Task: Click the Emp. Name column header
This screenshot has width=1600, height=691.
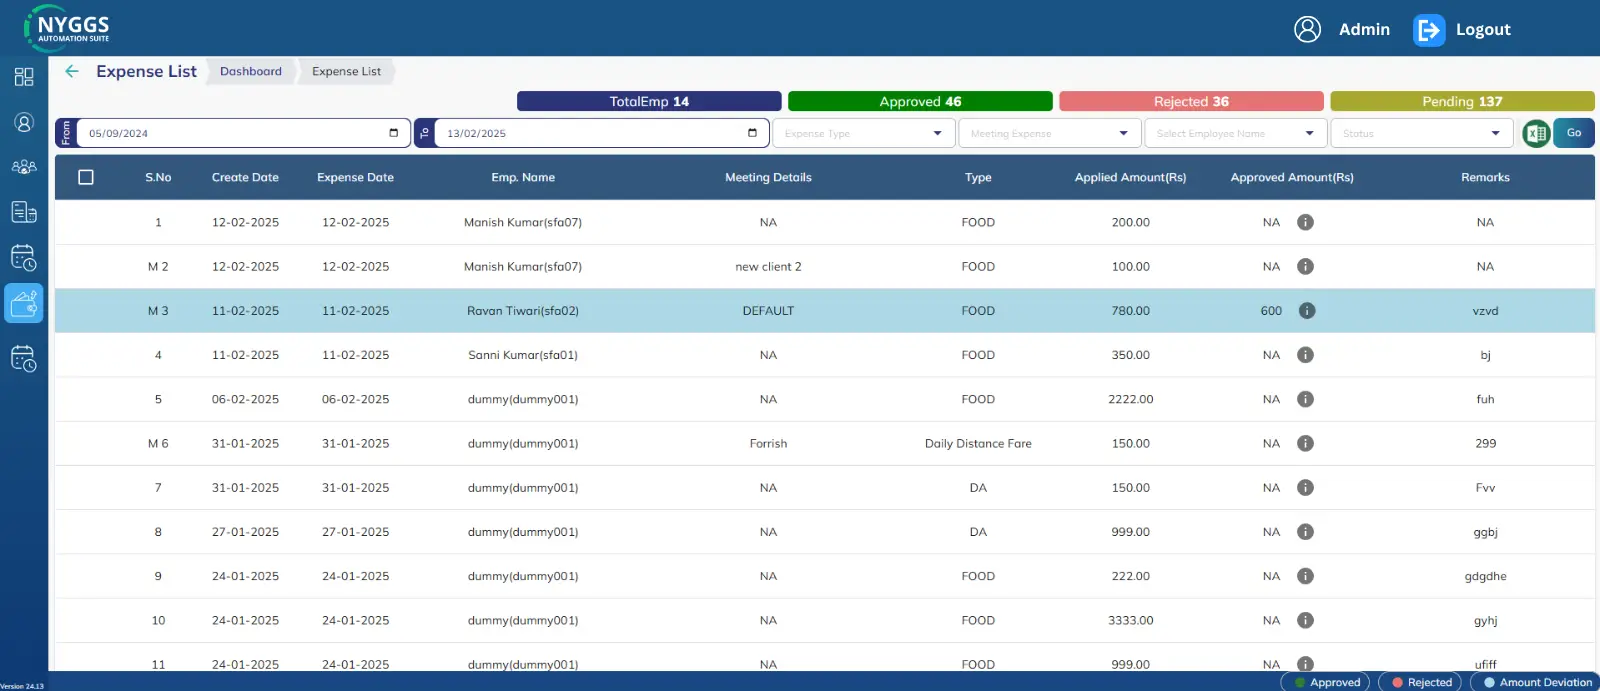Action: tap(523, 177)
